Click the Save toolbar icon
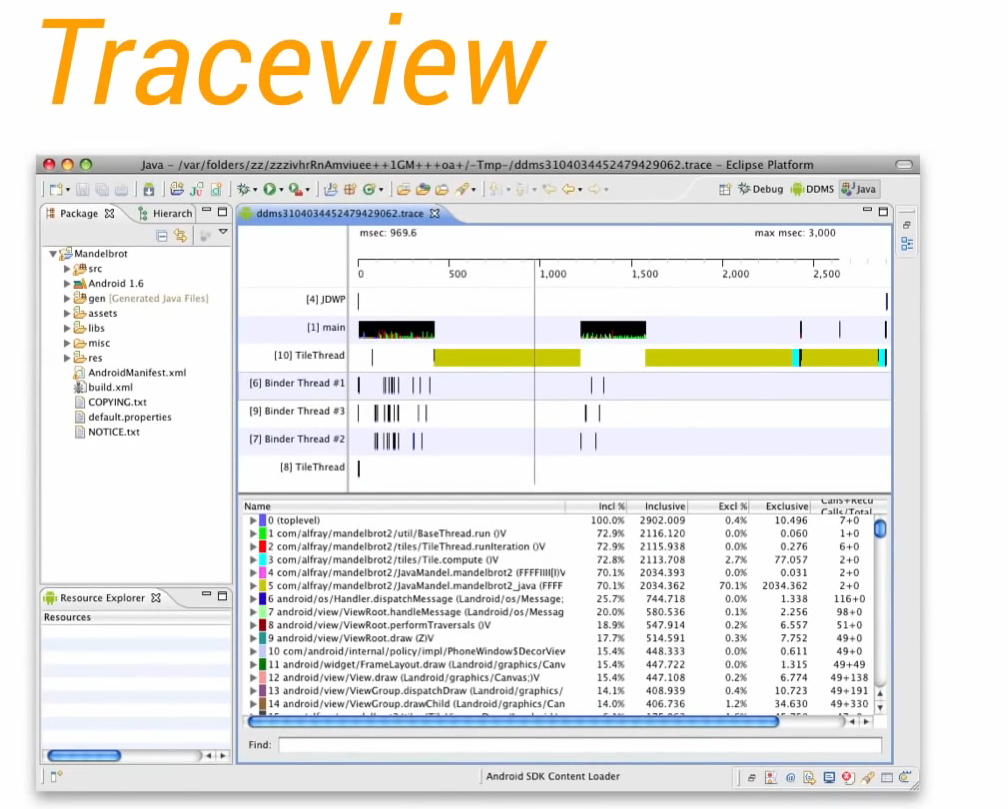The width and height of the screenshot is (1008, 809). (x=82, y=189)
